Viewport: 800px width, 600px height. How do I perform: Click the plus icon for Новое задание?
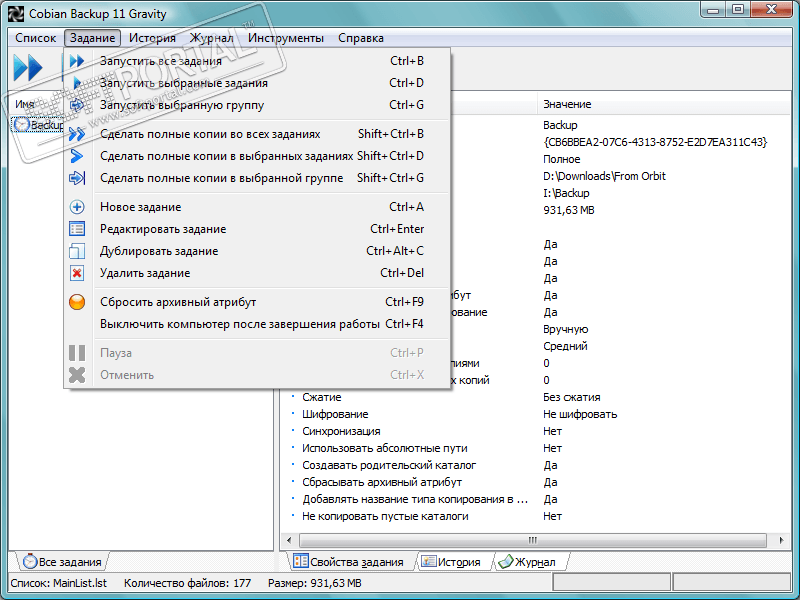tap(77, 207)
